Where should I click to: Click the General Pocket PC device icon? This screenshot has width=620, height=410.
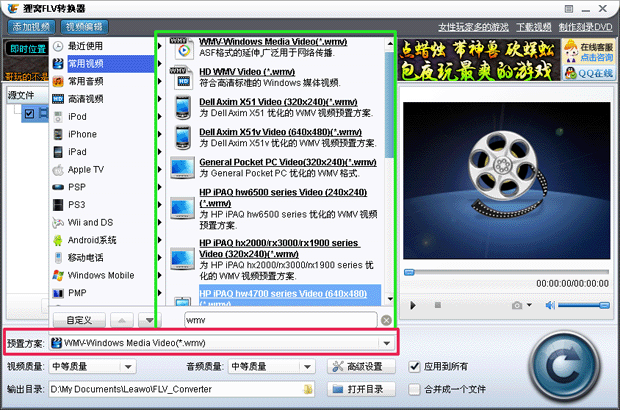[182, 167]
